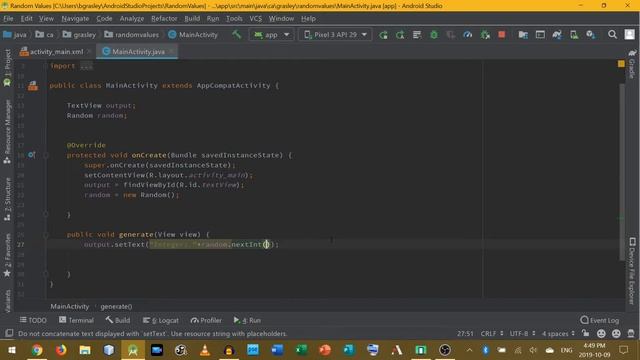Toggle the Favorites side panel
Image resolution: width=640 pixels, height=360 pixels.
7,255
